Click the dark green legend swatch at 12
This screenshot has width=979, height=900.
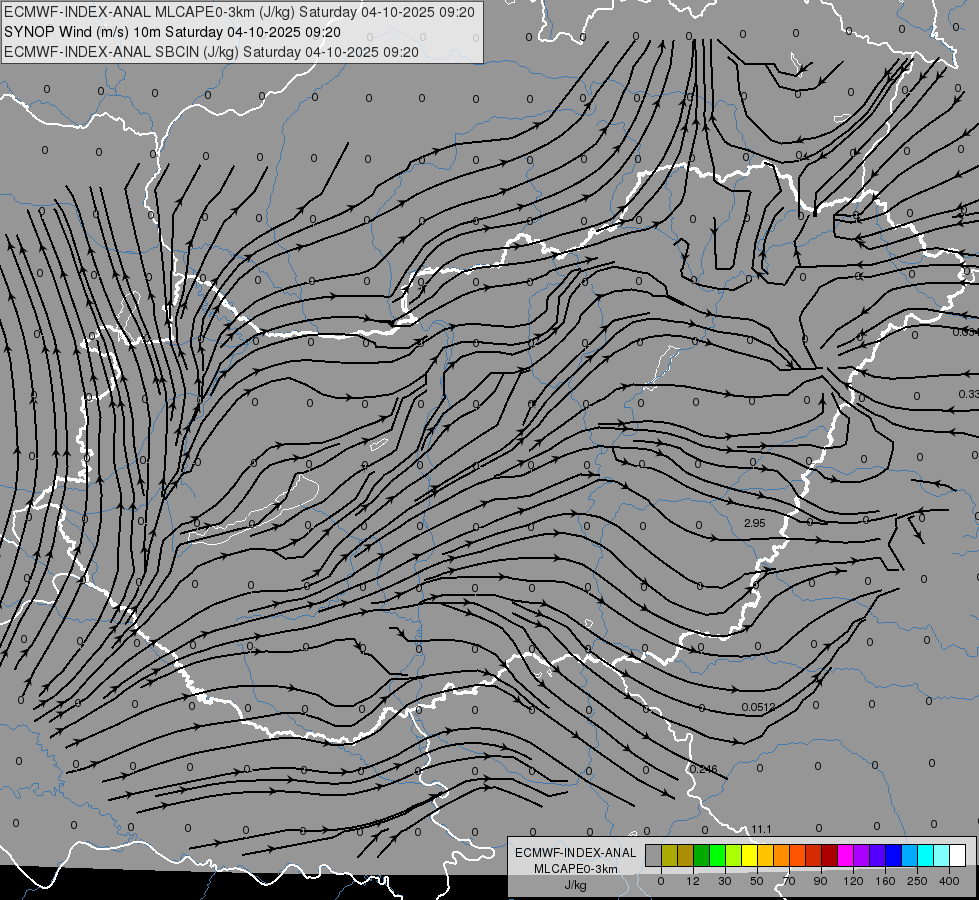pos(702,855)
